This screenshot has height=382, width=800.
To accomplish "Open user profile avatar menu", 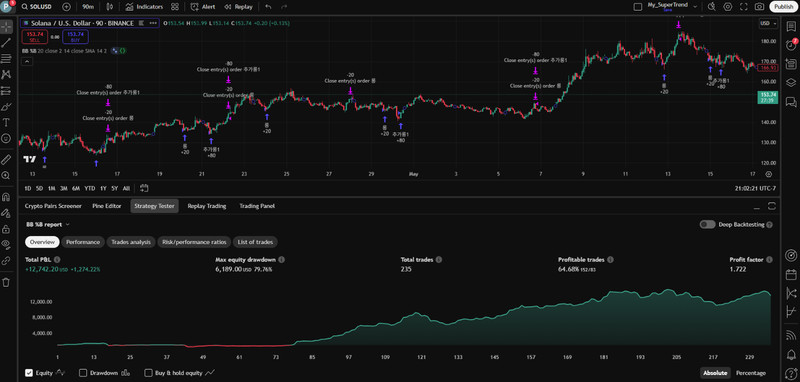I will (7, 7).
